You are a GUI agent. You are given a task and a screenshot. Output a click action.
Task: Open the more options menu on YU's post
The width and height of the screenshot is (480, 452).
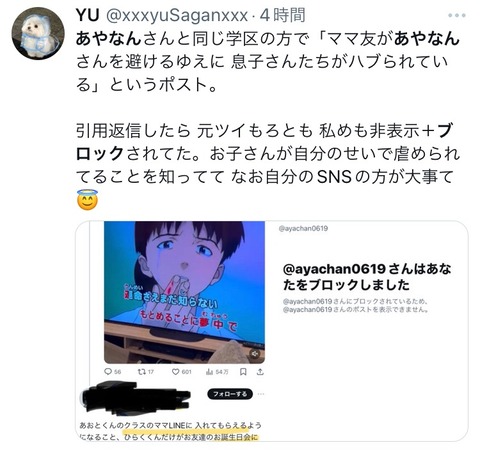point(456,15)
